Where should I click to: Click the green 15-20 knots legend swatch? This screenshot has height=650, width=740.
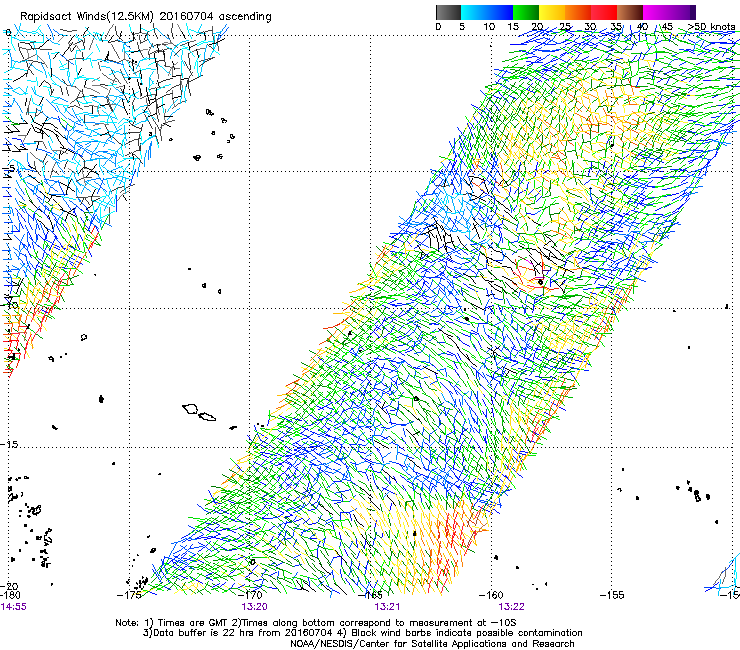click(x=526, y=12)
